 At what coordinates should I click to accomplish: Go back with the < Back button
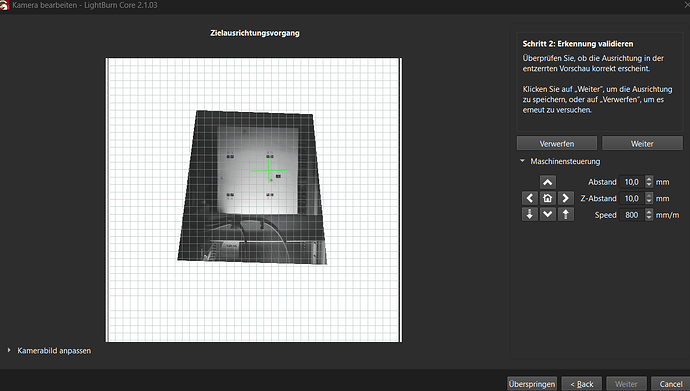(582, 384)
